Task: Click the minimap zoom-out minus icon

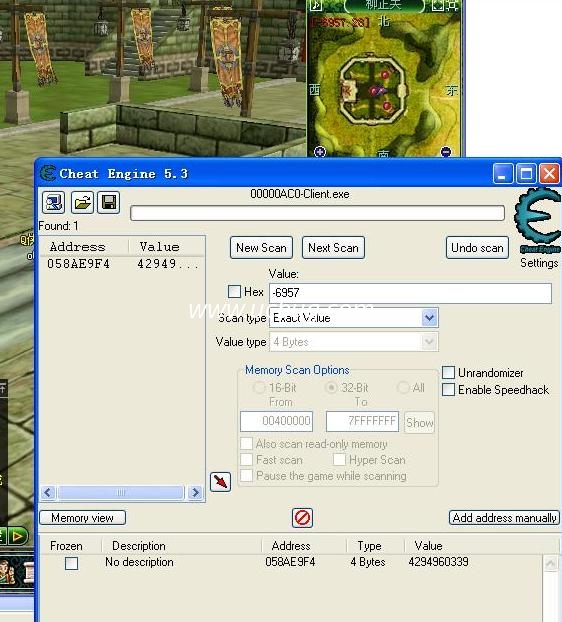Action: point(446,152)
